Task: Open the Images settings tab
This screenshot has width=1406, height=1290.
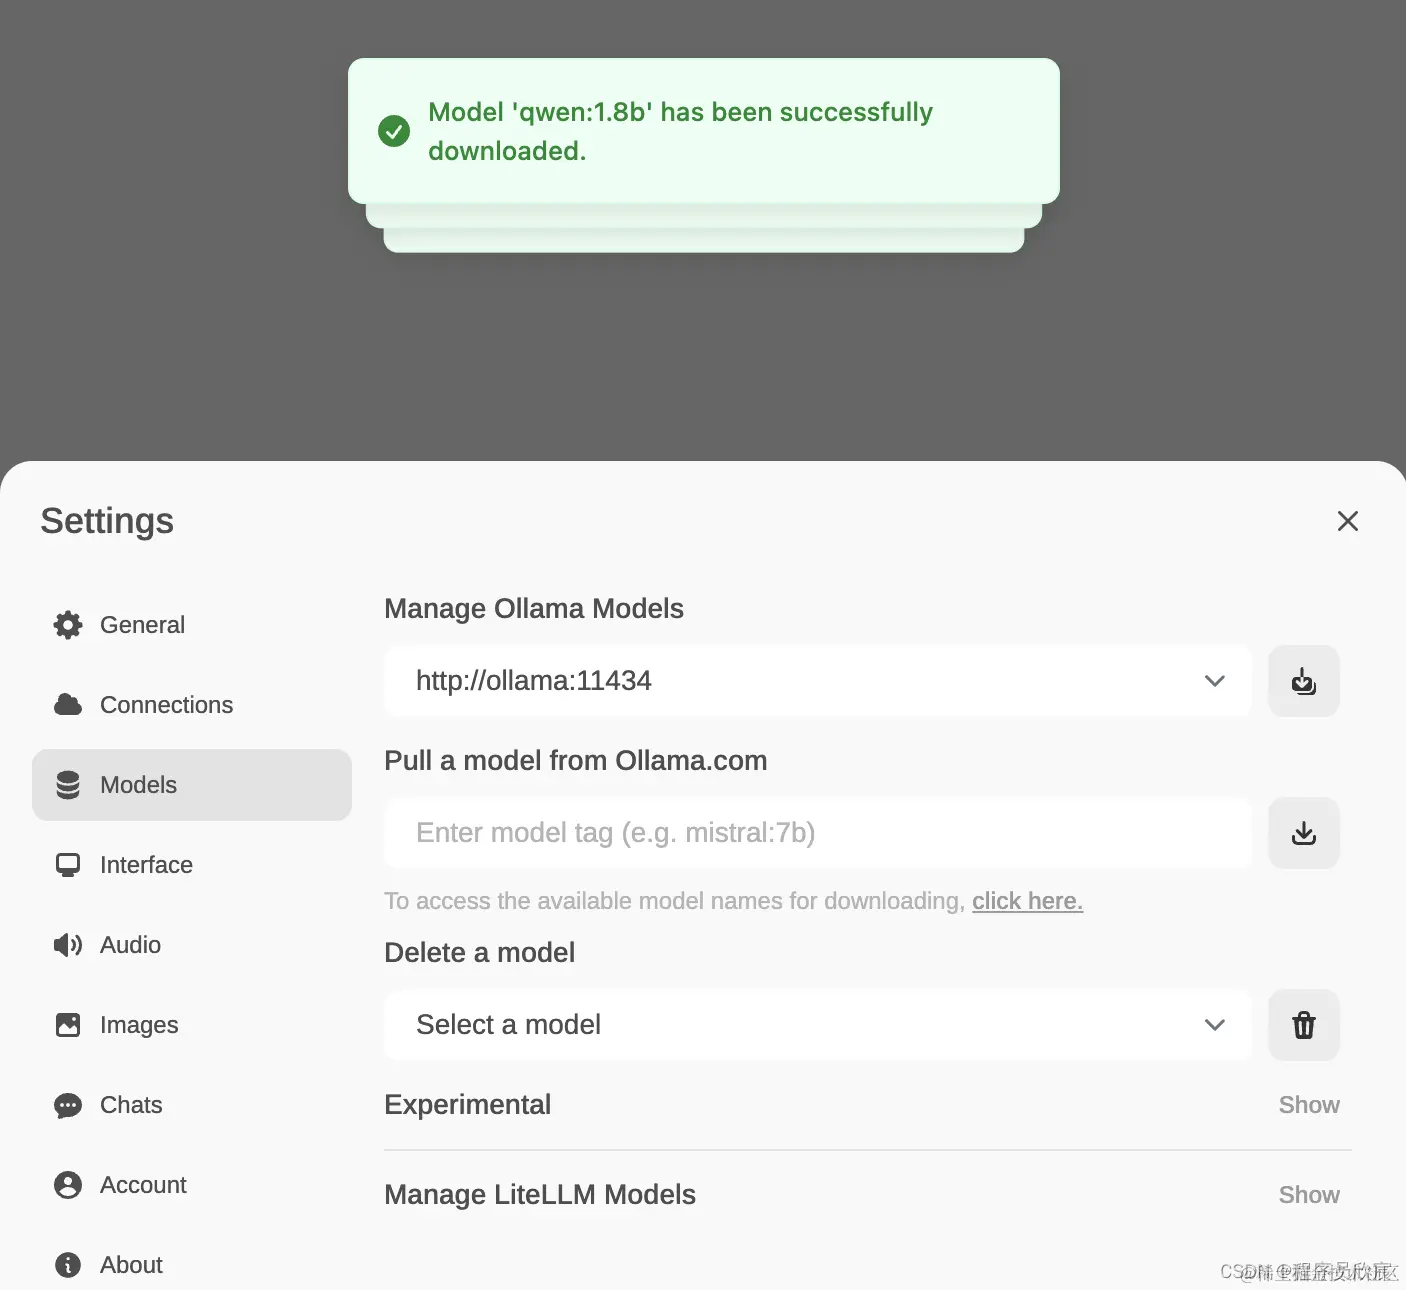Action: (191, 1025)
